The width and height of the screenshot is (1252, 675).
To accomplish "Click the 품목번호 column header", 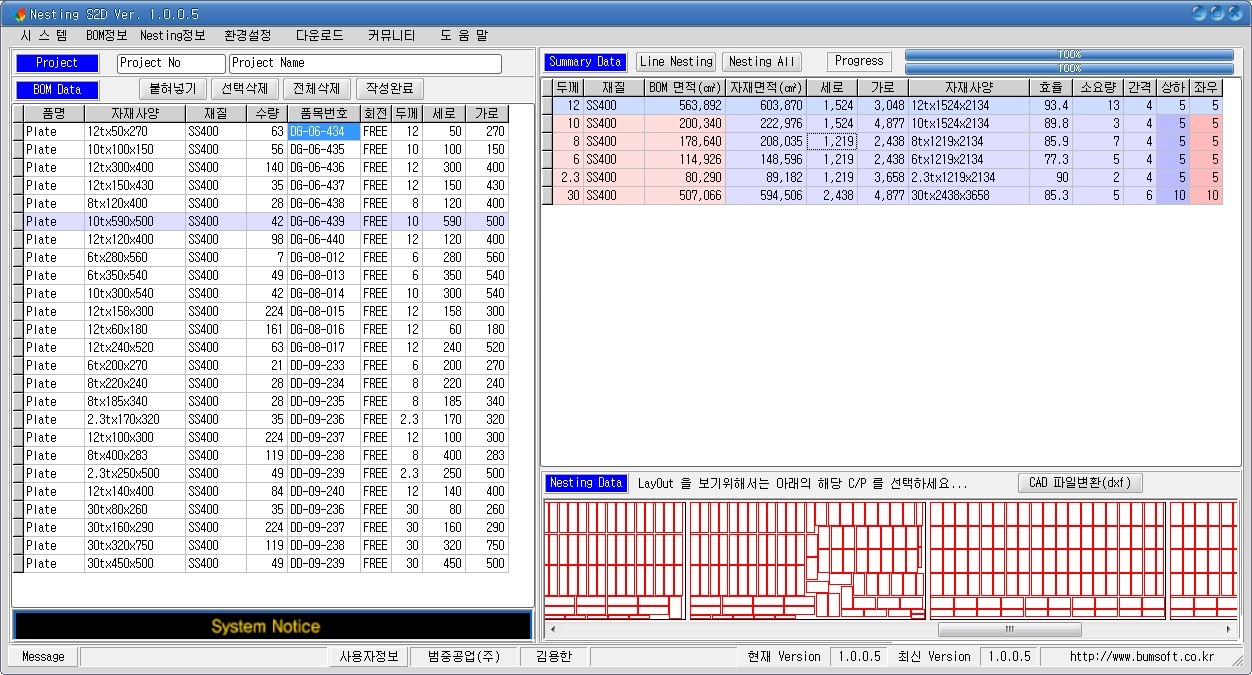I will [323, 113].
